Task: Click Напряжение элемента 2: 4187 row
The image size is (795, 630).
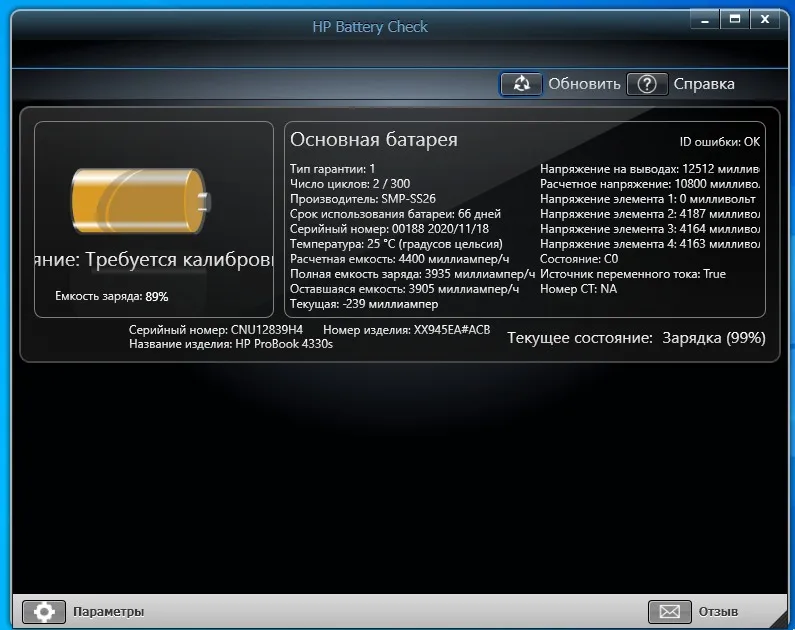Action: click(x=650, y=214)
